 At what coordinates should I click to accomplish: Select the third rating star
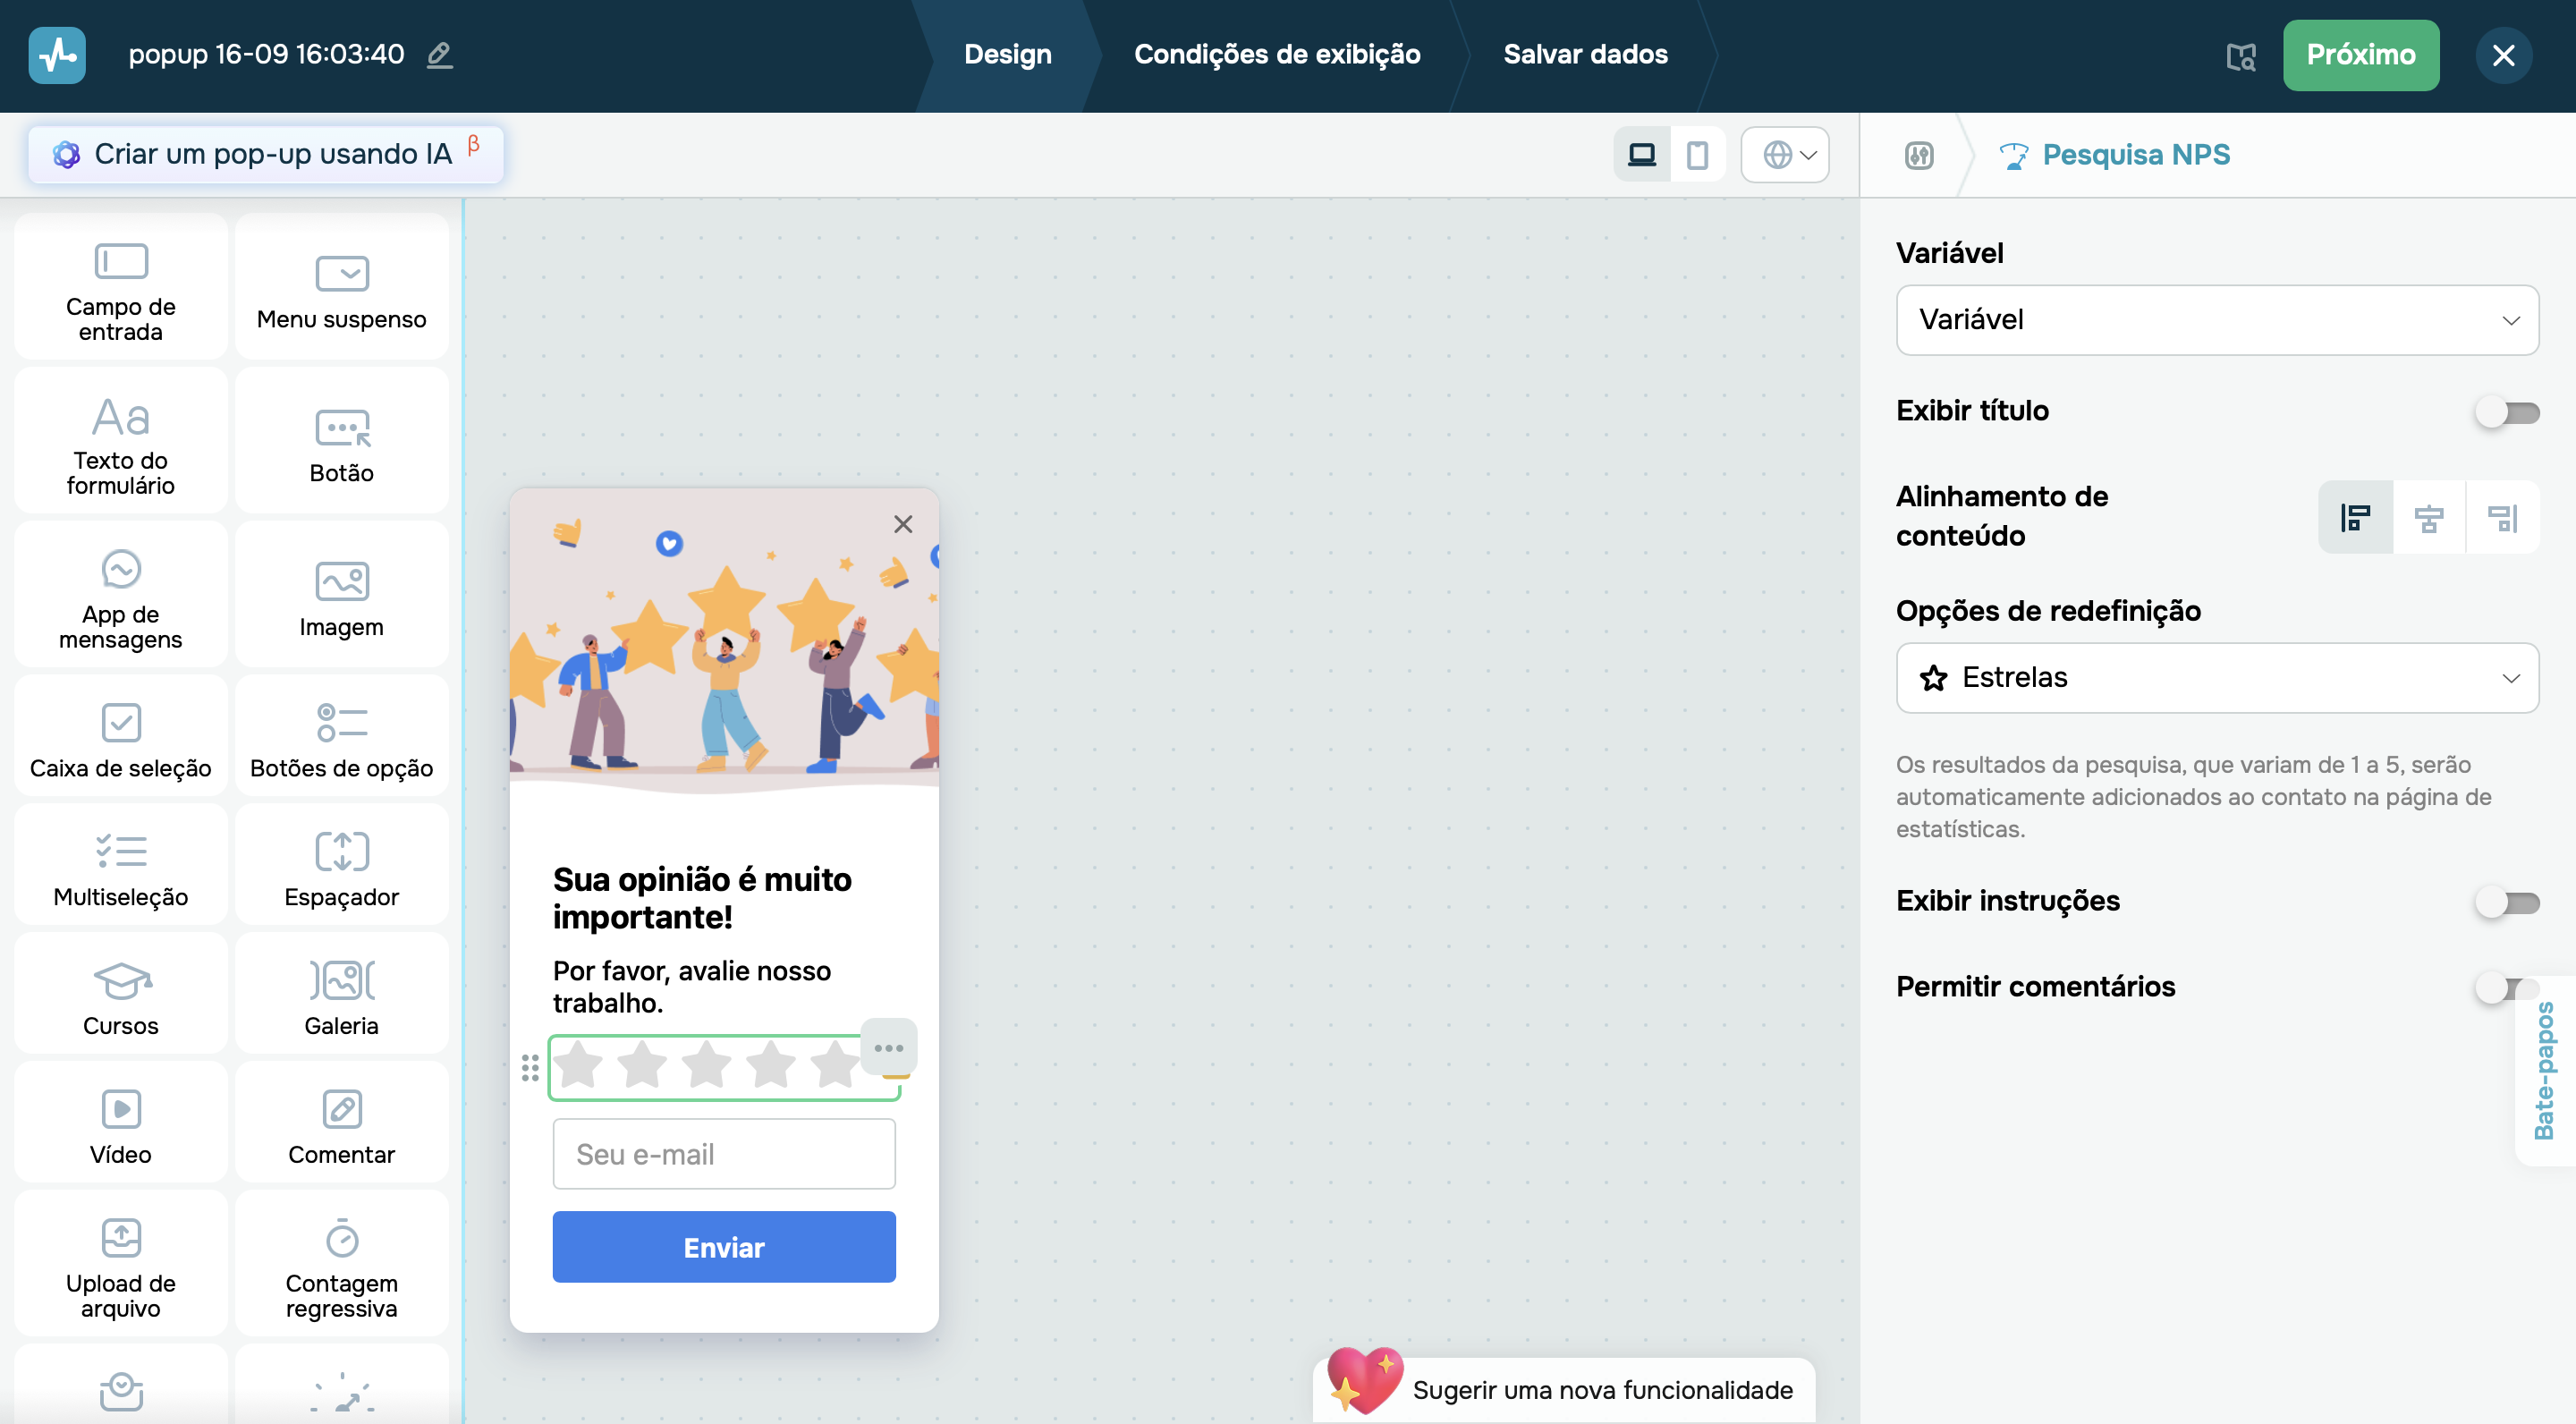coord(705,1064)
